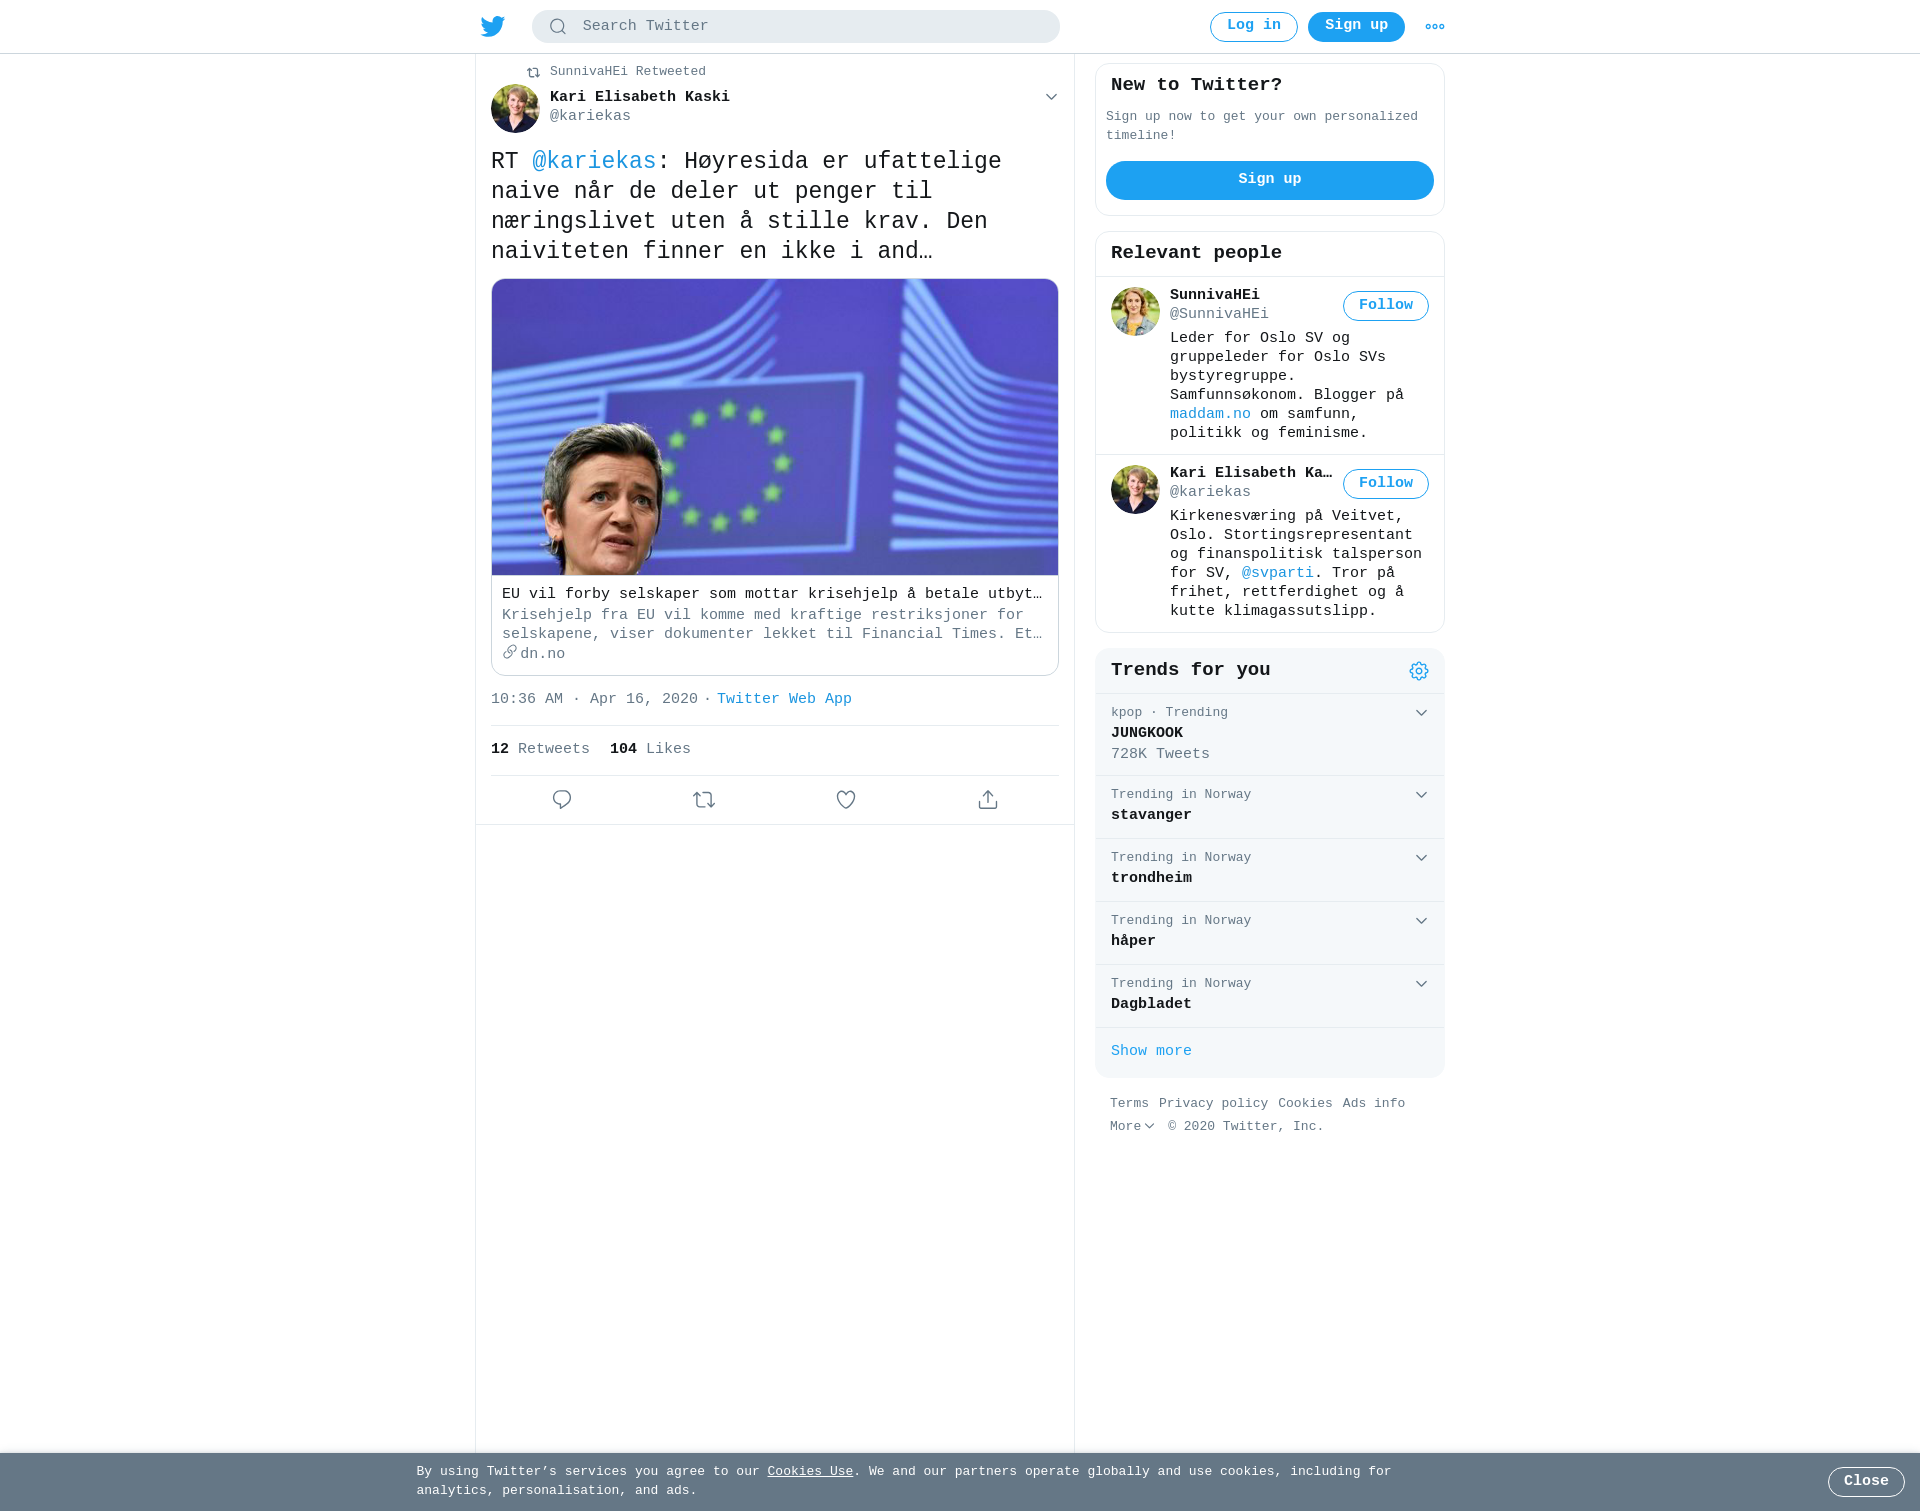Viewport: 1920px width, 1511px height.
Task: Open the Dagbladet trending item
Action: click(1270, 996)
